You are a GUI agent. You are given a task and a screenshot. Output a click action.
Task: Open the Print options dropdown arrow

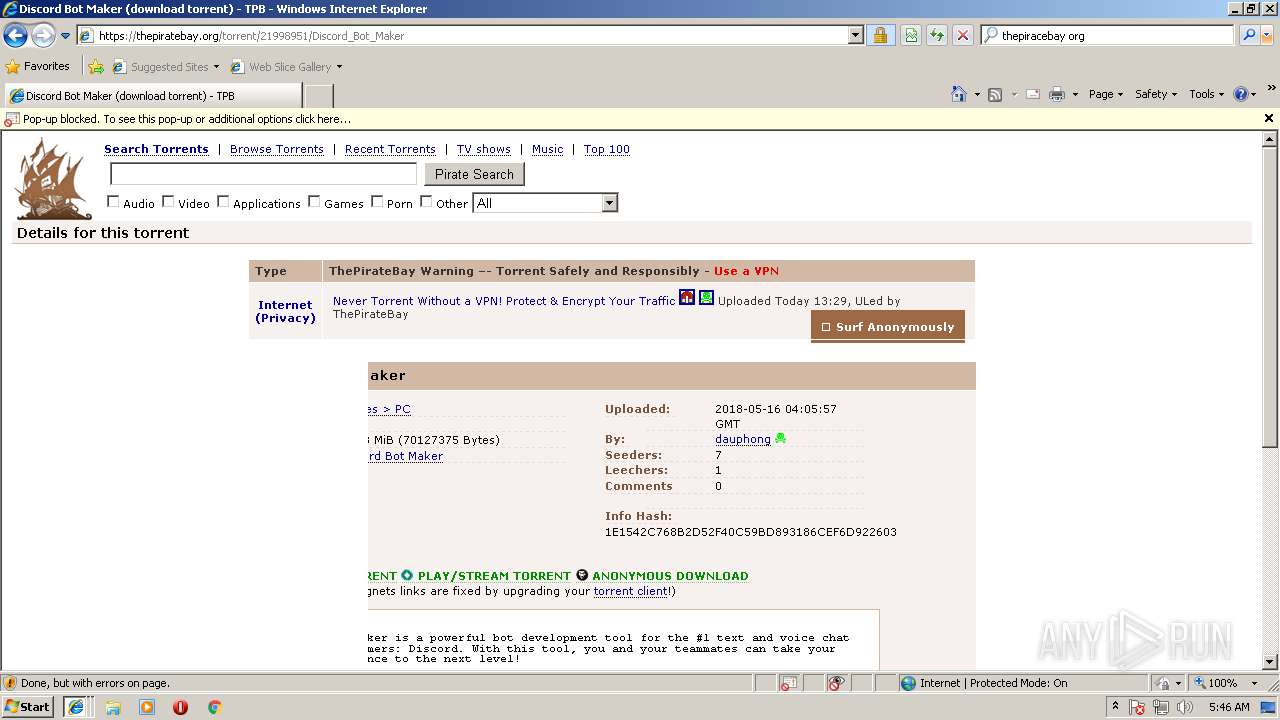coord(1075,94)
